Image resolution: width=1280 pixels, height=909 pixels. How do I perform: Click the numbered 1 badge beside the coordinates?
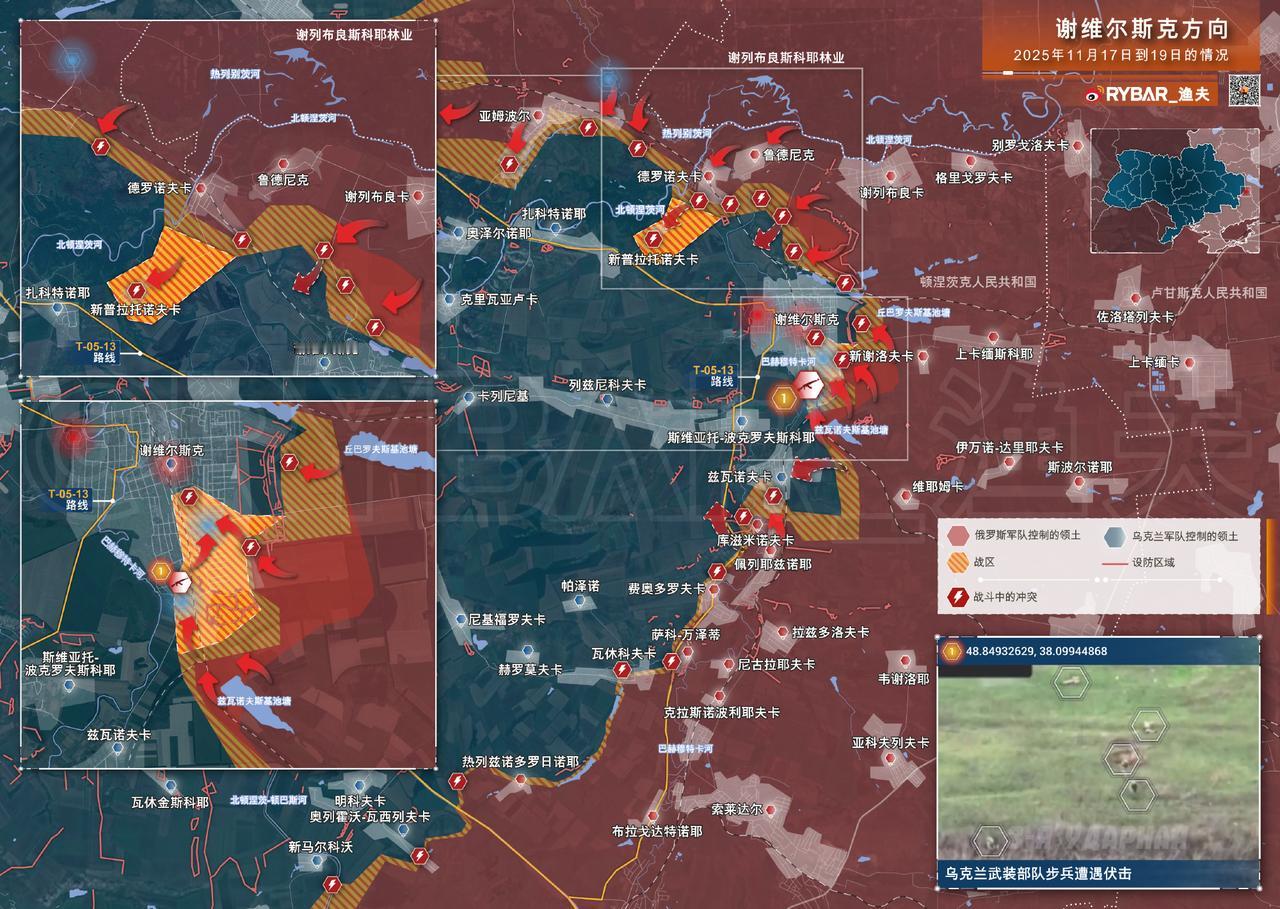pyautogui.click(x=952, y=652)
